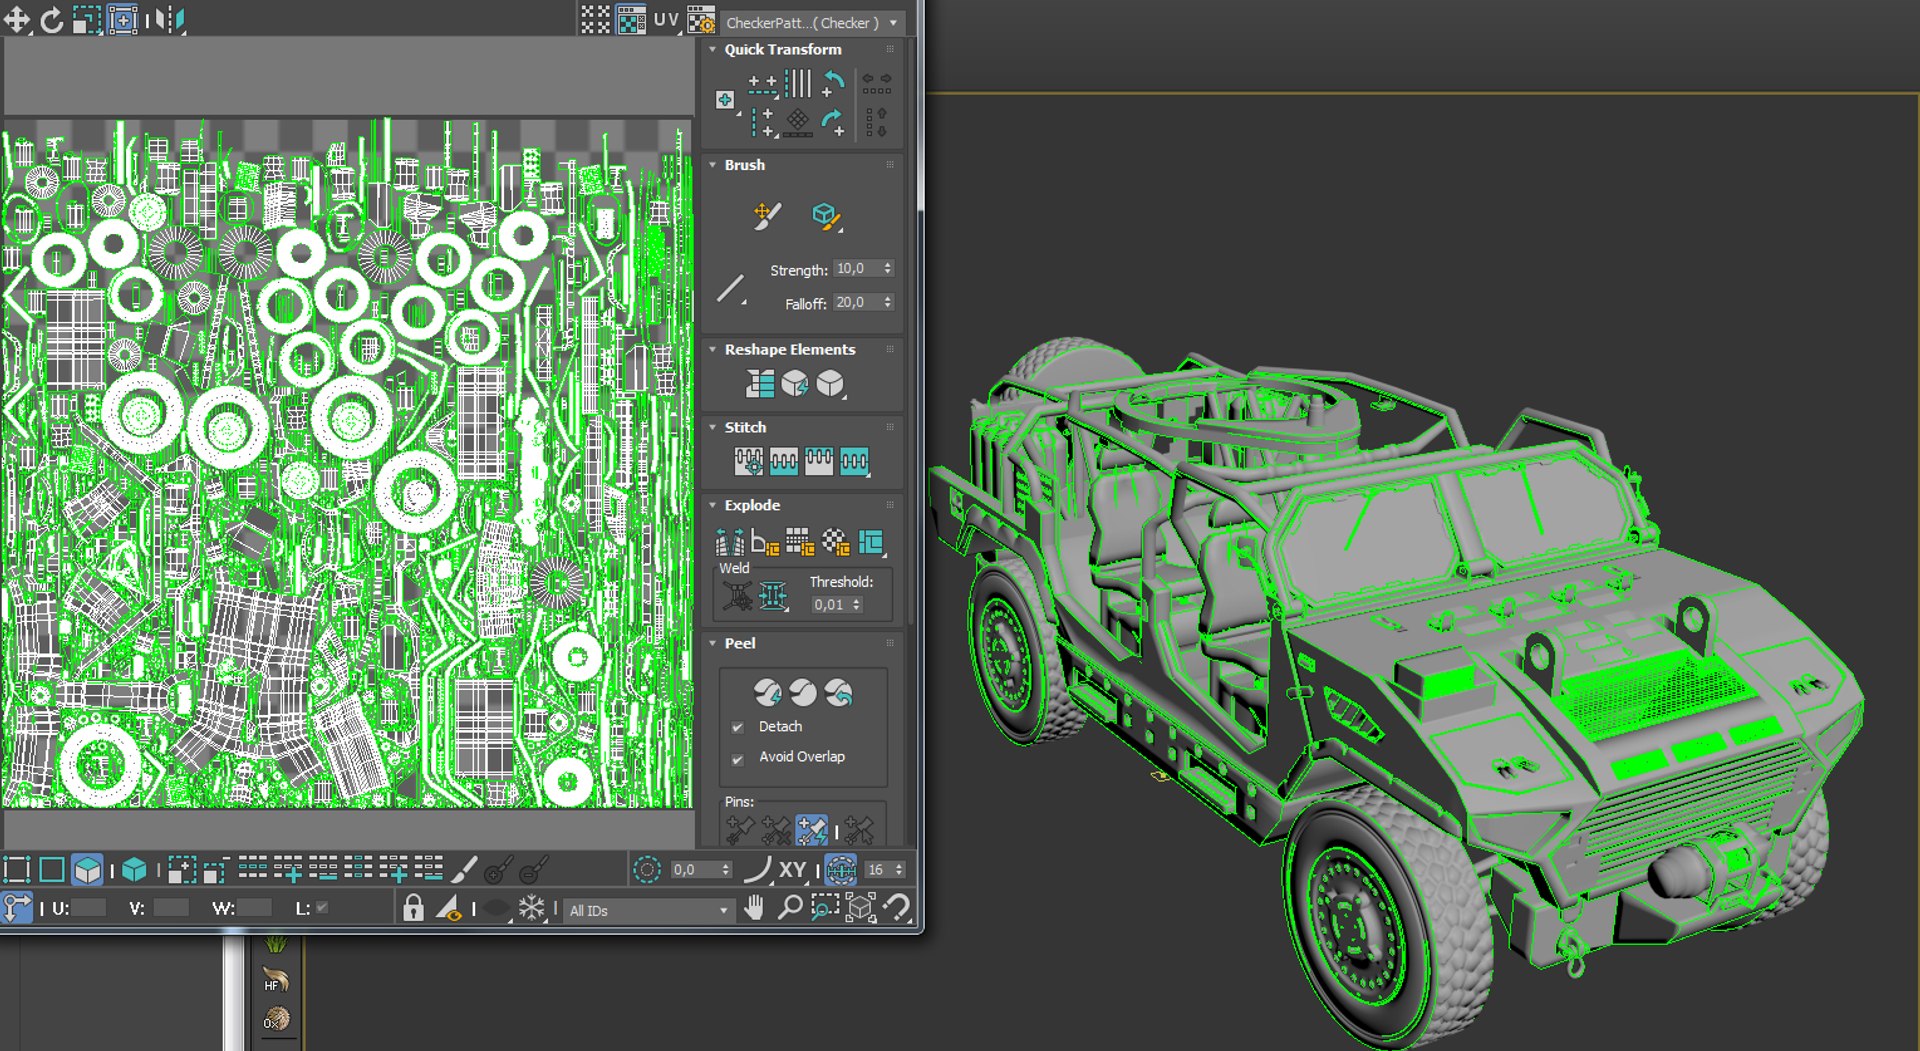Screen dimensions: 1920x1051
Task: Click Relax Until Flat icon
Action: [795, 383]
